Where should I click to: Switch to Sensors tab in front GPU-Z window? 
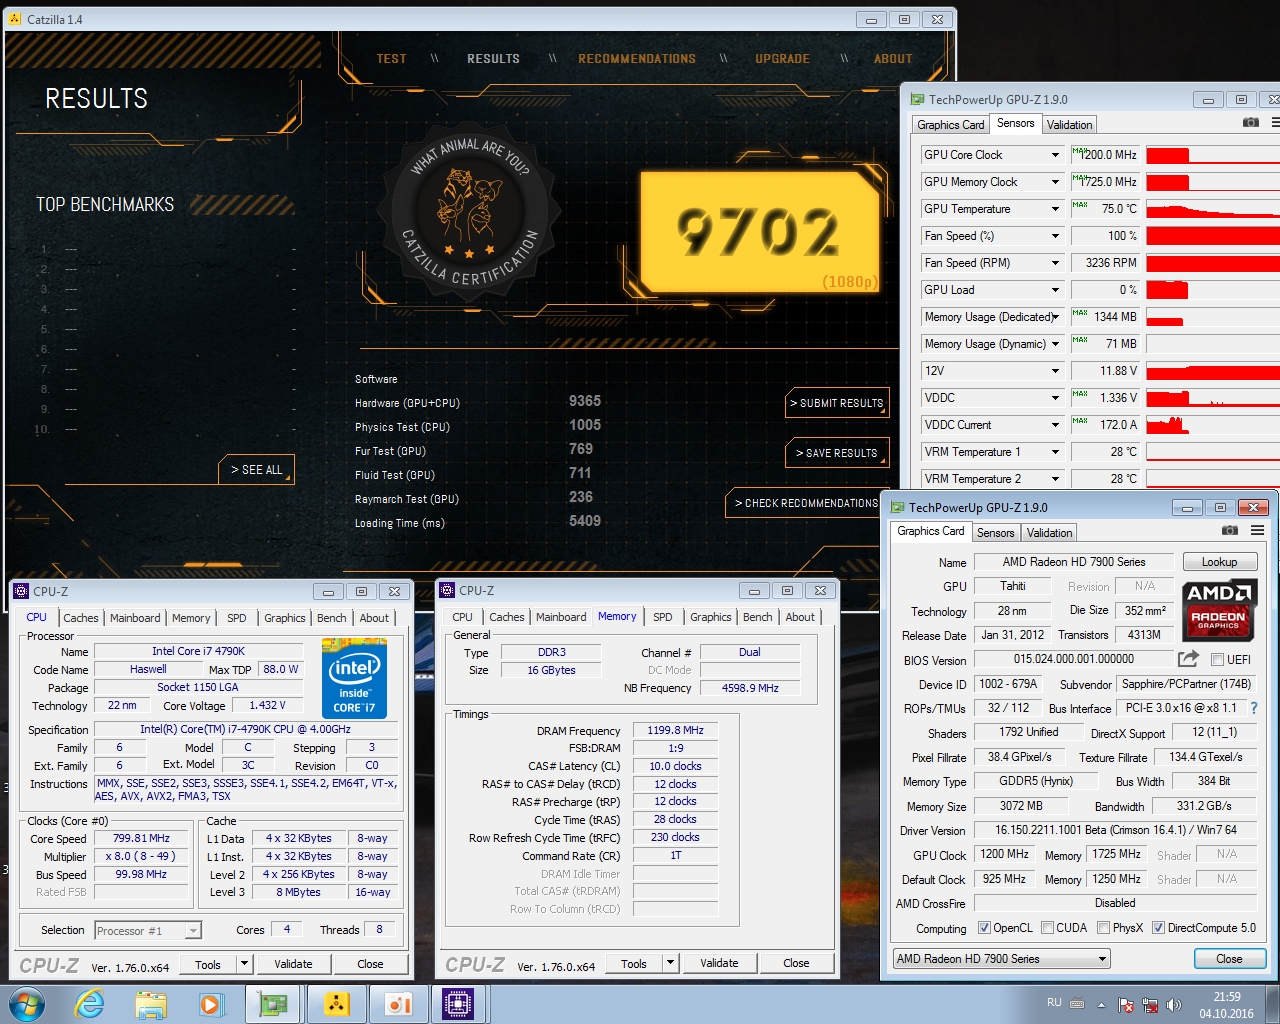click(995, 532)
